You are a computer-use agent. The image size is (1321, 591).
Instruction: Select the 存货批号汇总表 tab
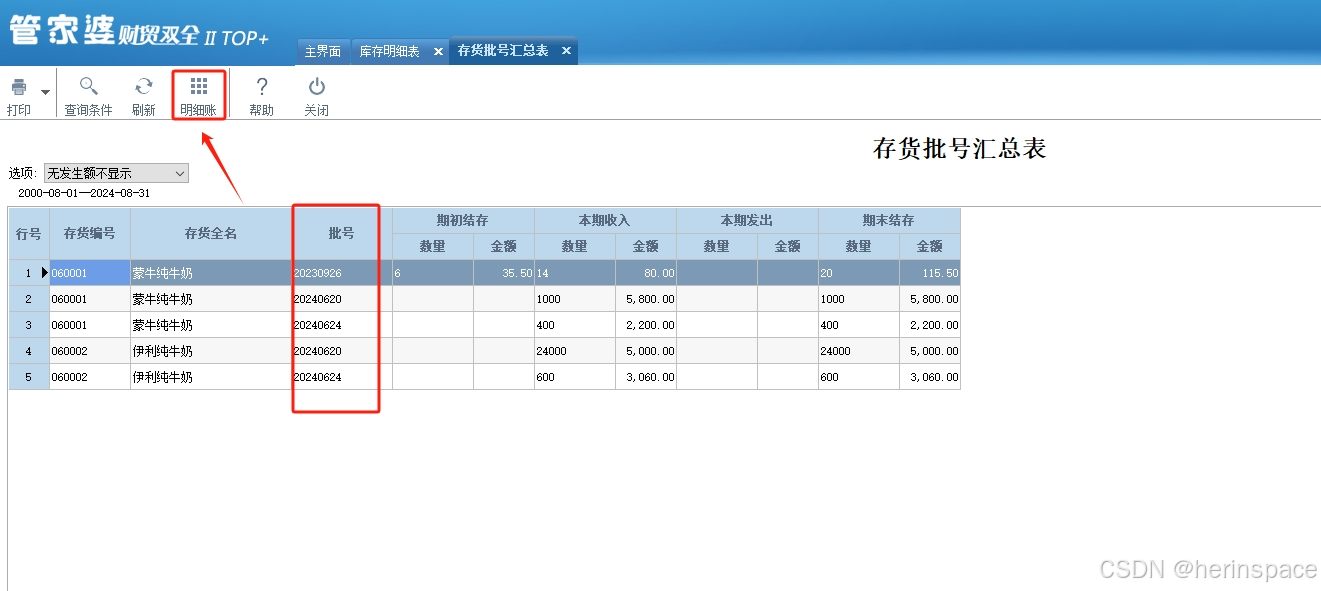(503, 50)
